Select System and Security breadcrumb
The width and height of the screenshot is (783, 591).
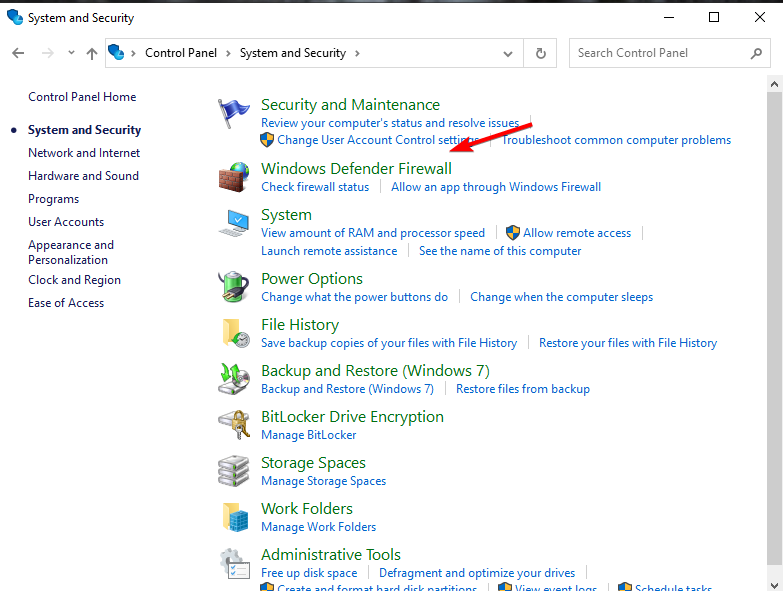pyautogui.click(x=293, y=53)
